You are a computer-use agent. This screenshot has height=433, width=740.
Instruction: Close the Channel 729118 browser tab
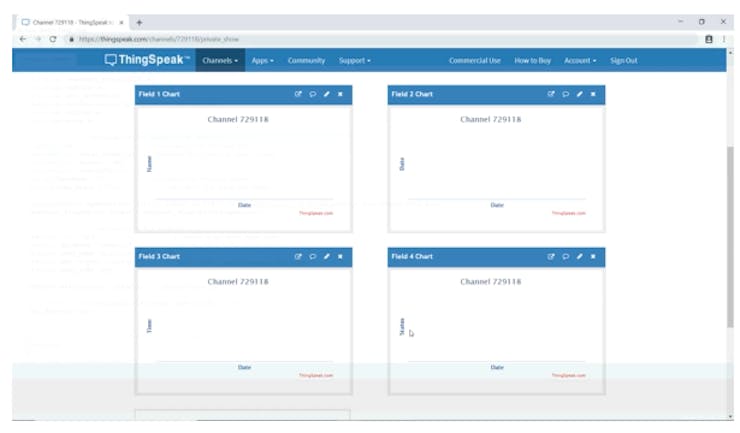click(x=121, y=22)
